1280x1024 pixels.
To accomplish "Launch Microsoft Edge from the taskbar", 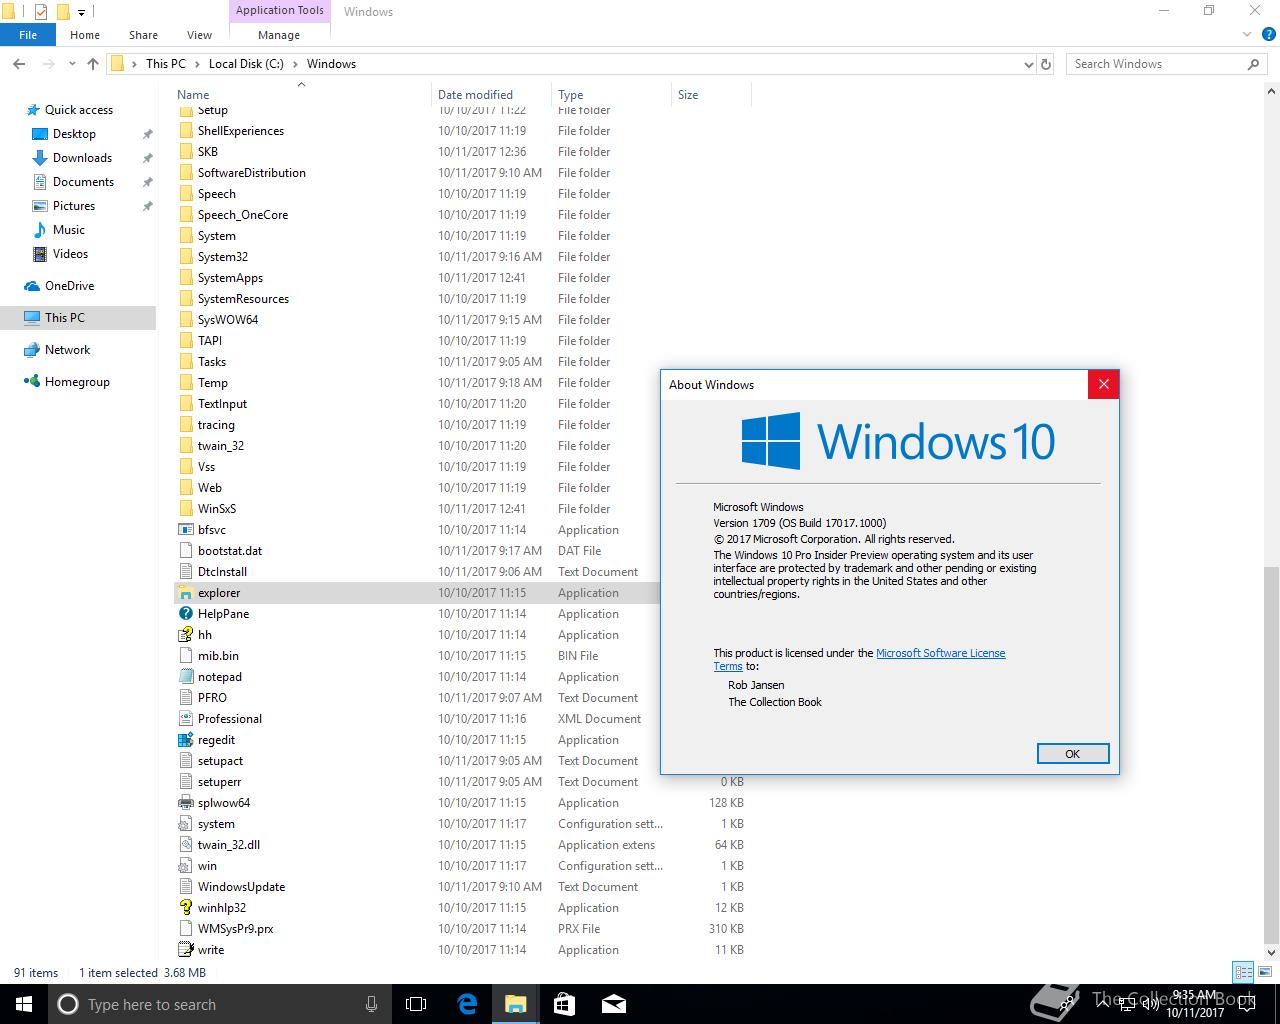I will (x=466, y=1004).
